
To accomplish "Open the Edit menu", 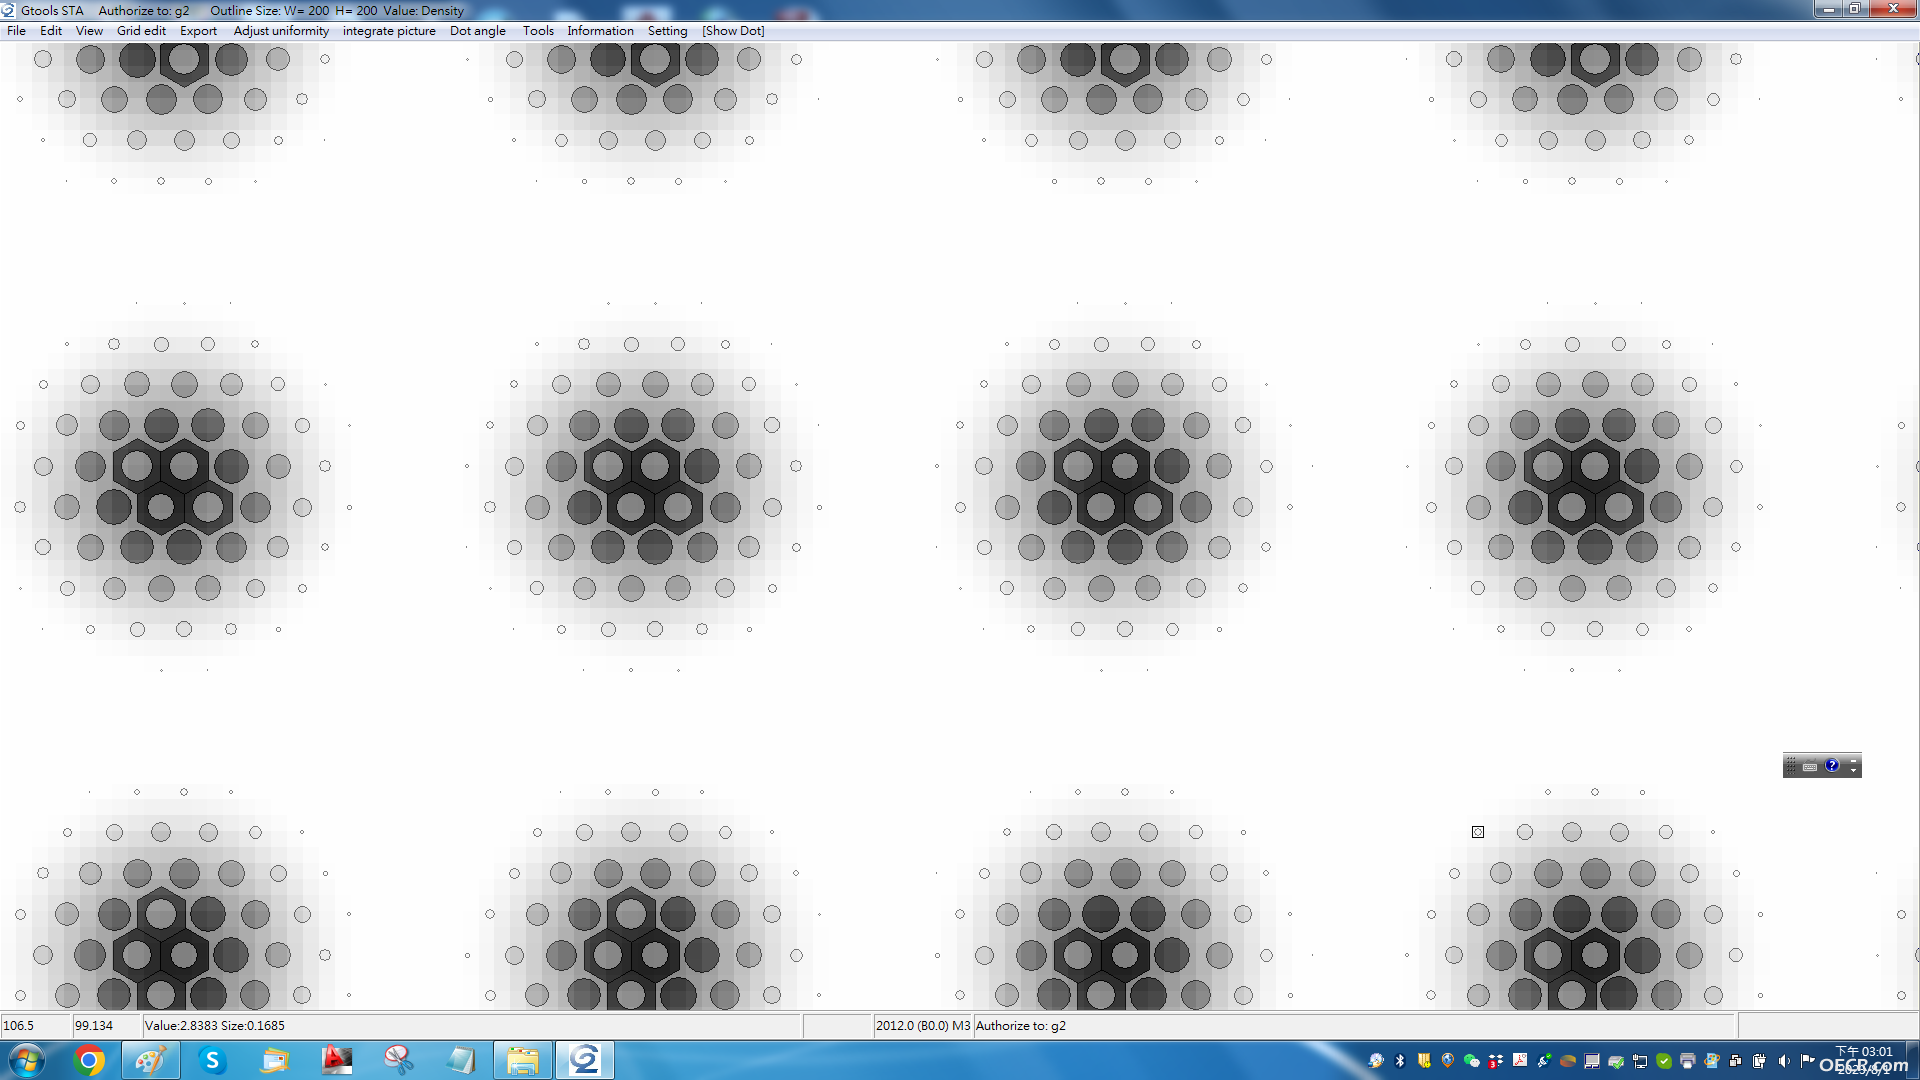I will tap(51, 31).
